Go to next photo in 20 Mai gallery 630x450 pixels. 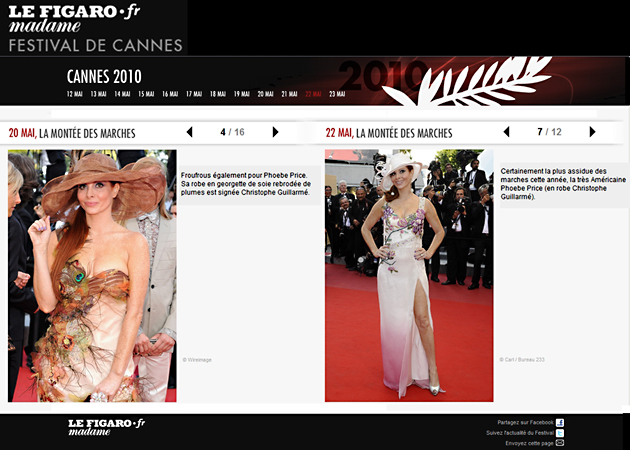click(x=275, y=132)
